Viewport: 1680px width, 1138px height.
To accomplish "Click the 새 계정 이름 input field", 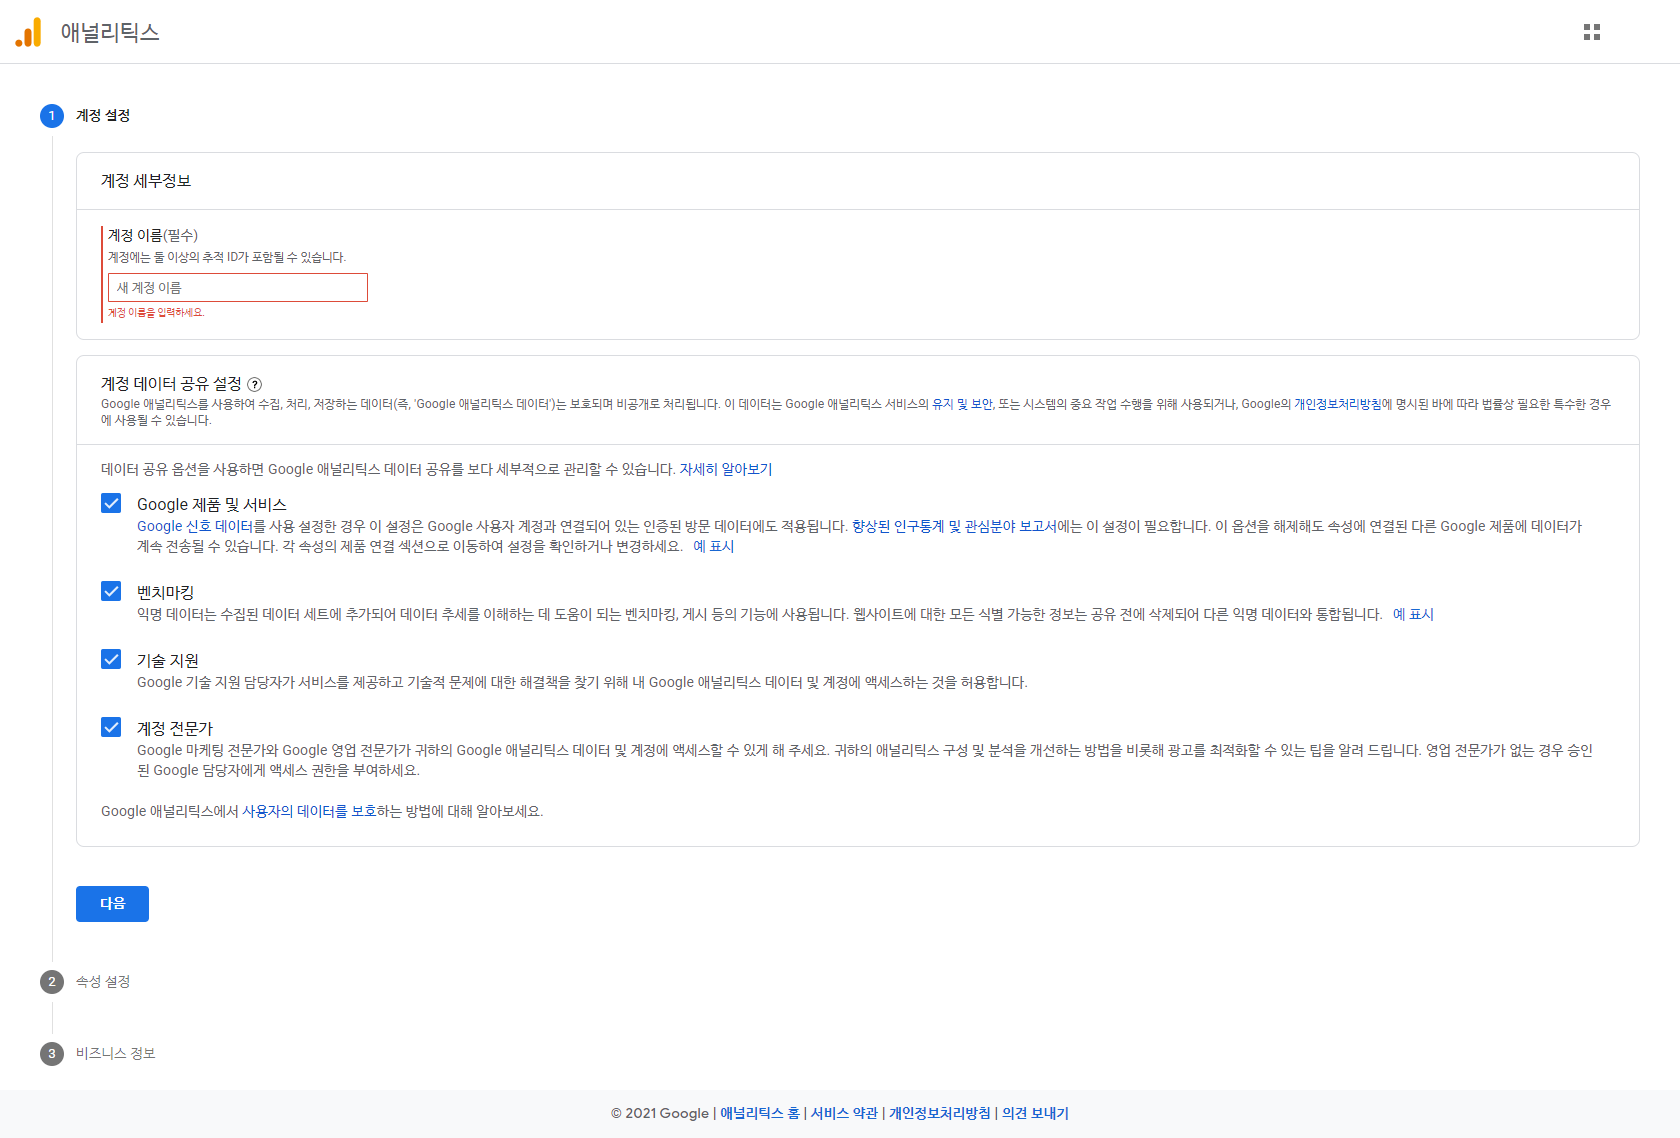I will coord(238,287).
